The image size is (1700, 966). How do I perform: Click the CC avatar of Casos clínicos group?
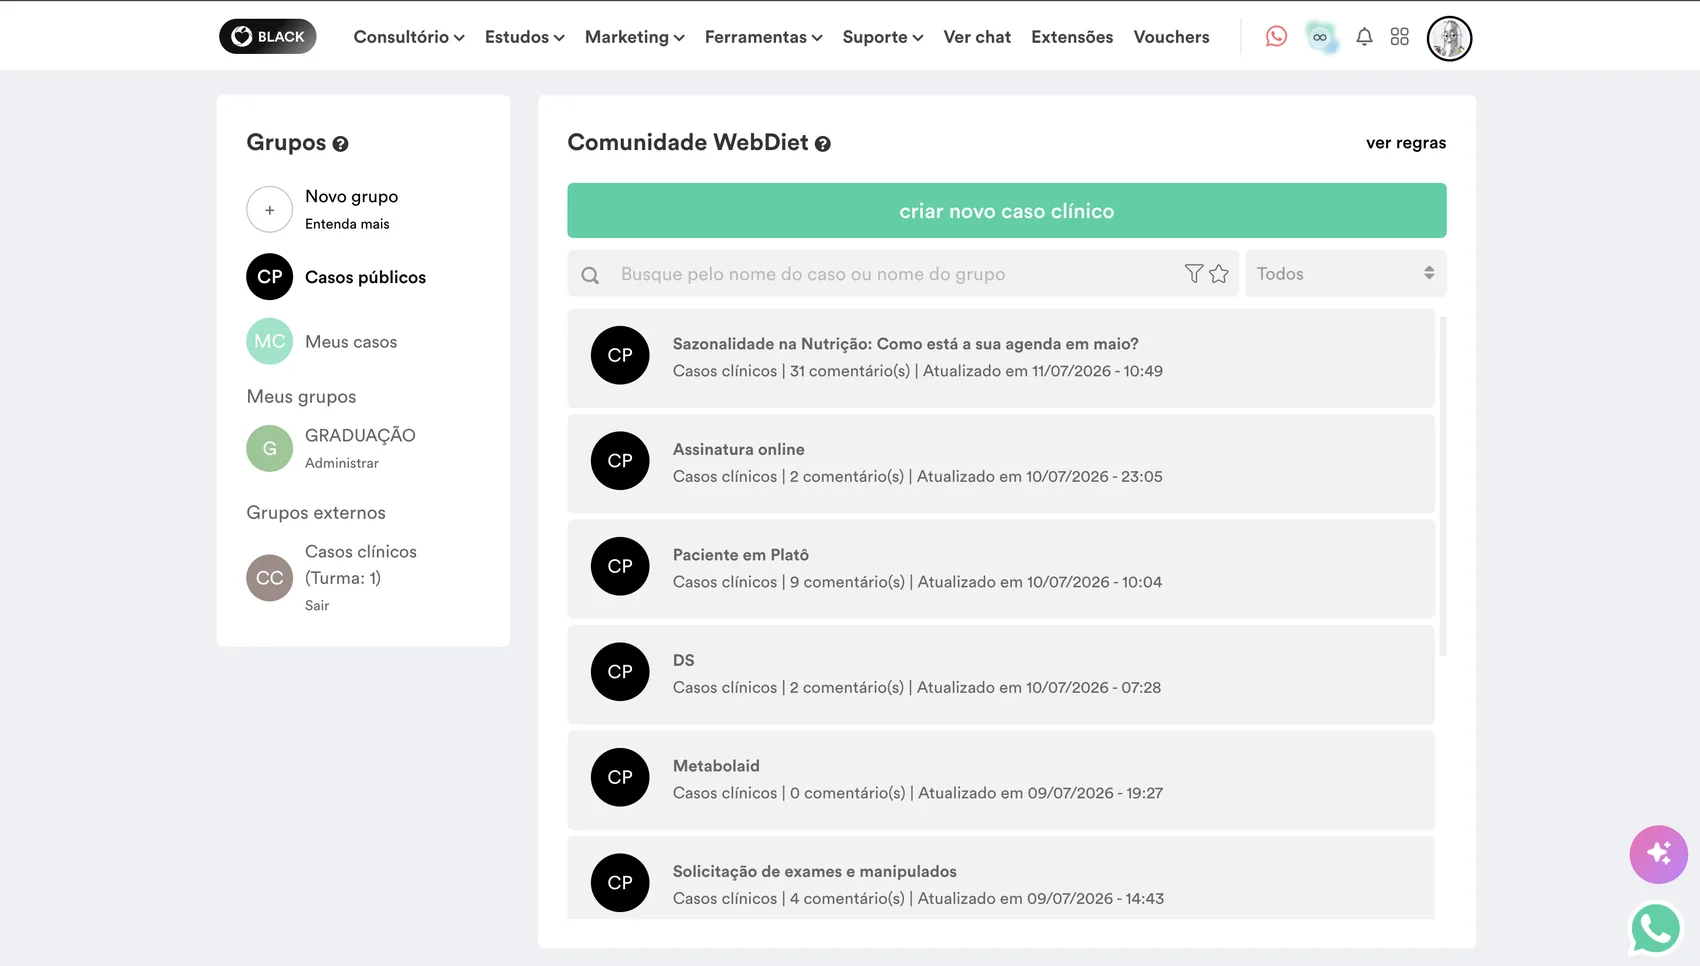(269, 578)
